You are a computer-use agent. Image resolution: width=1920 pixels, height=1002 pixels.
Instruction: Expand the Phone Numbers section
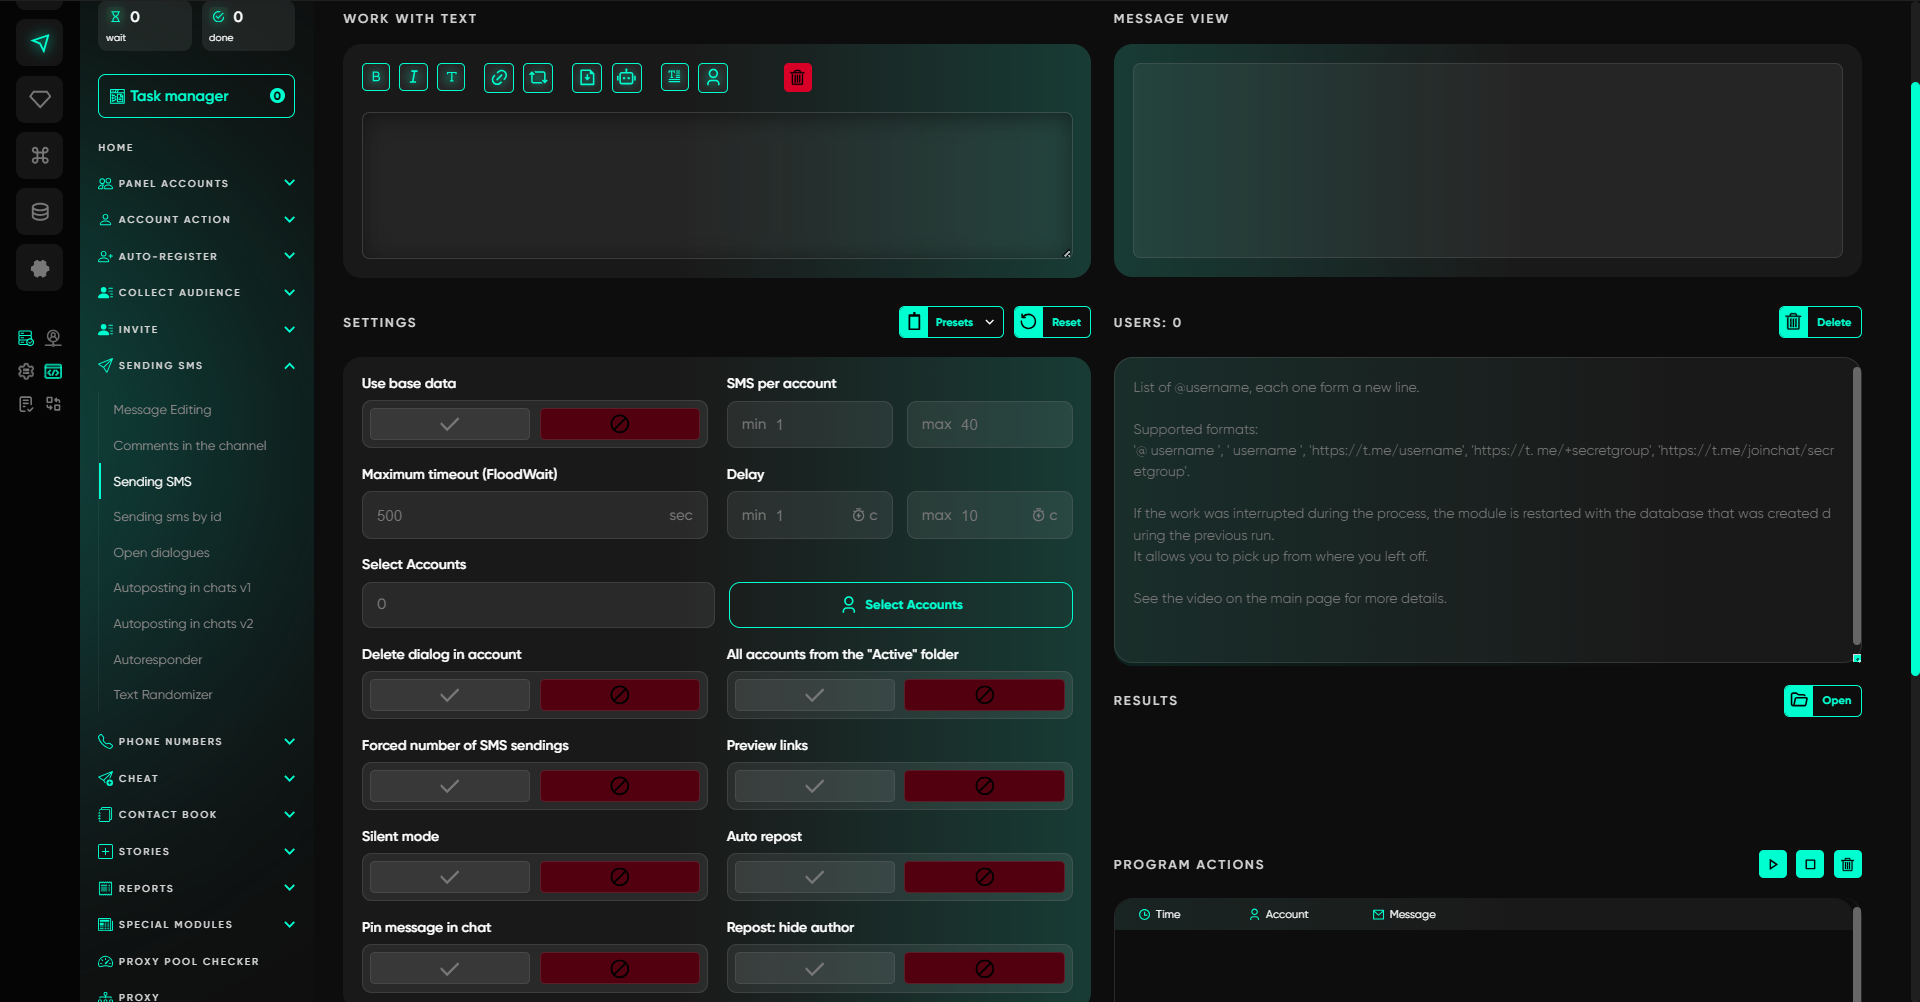pos(196,741)
